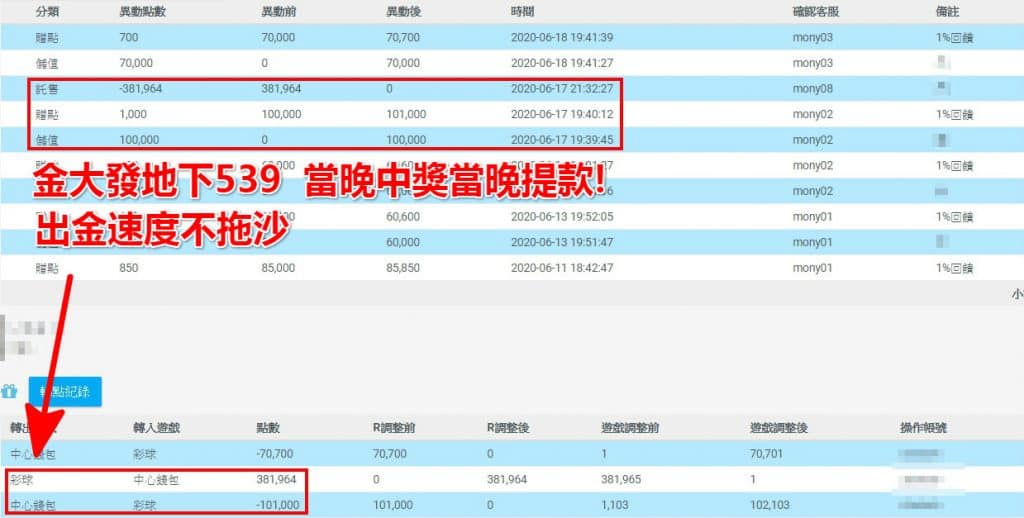Click the 101,000 value in the 異動後 column

pos(406,114)
